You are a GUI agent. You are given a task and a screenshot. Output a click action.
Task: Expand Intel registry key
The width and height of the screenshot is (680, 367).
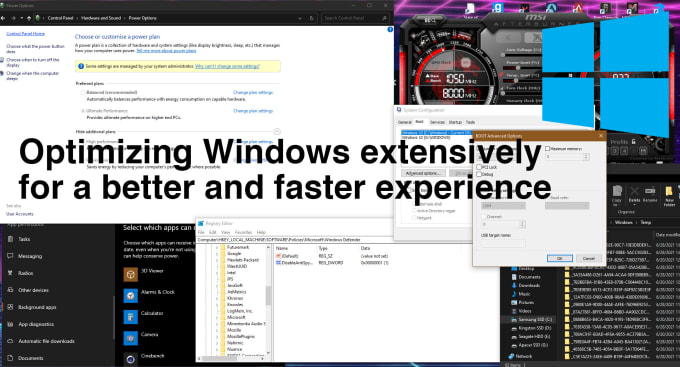(x=217, y=272)
